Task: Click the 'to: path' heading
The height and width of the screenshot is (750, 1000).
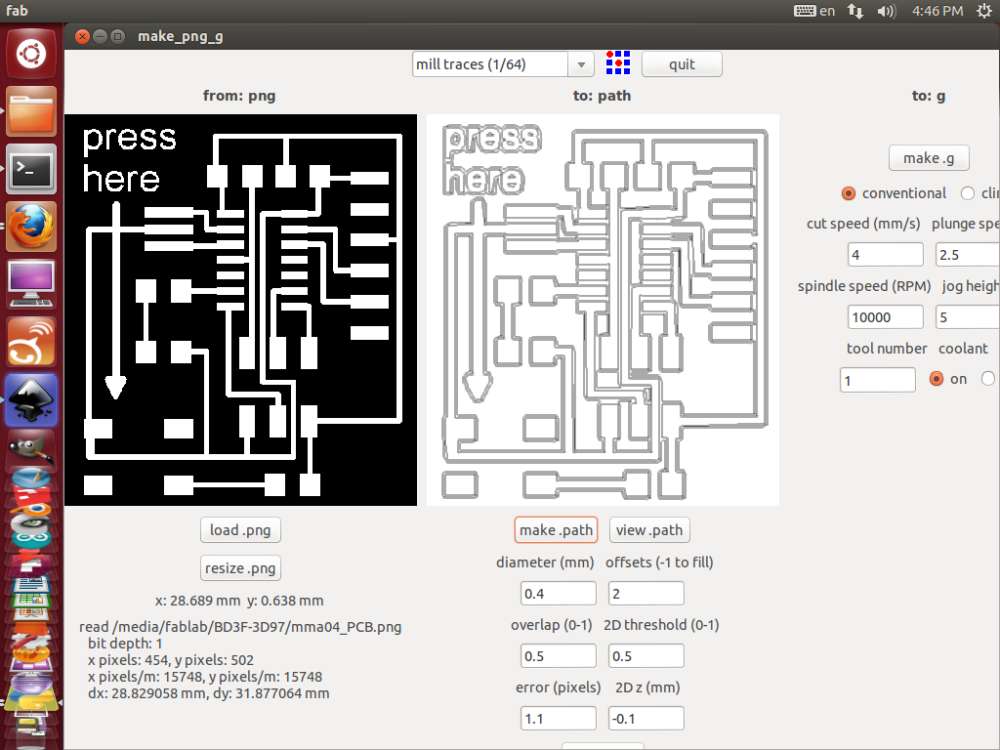Action: point(601,96)
